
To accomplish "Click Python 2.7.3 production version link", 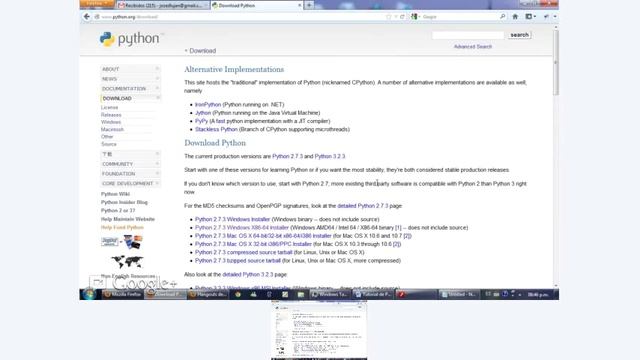I will pyautogui.click(x=287, y=156).
